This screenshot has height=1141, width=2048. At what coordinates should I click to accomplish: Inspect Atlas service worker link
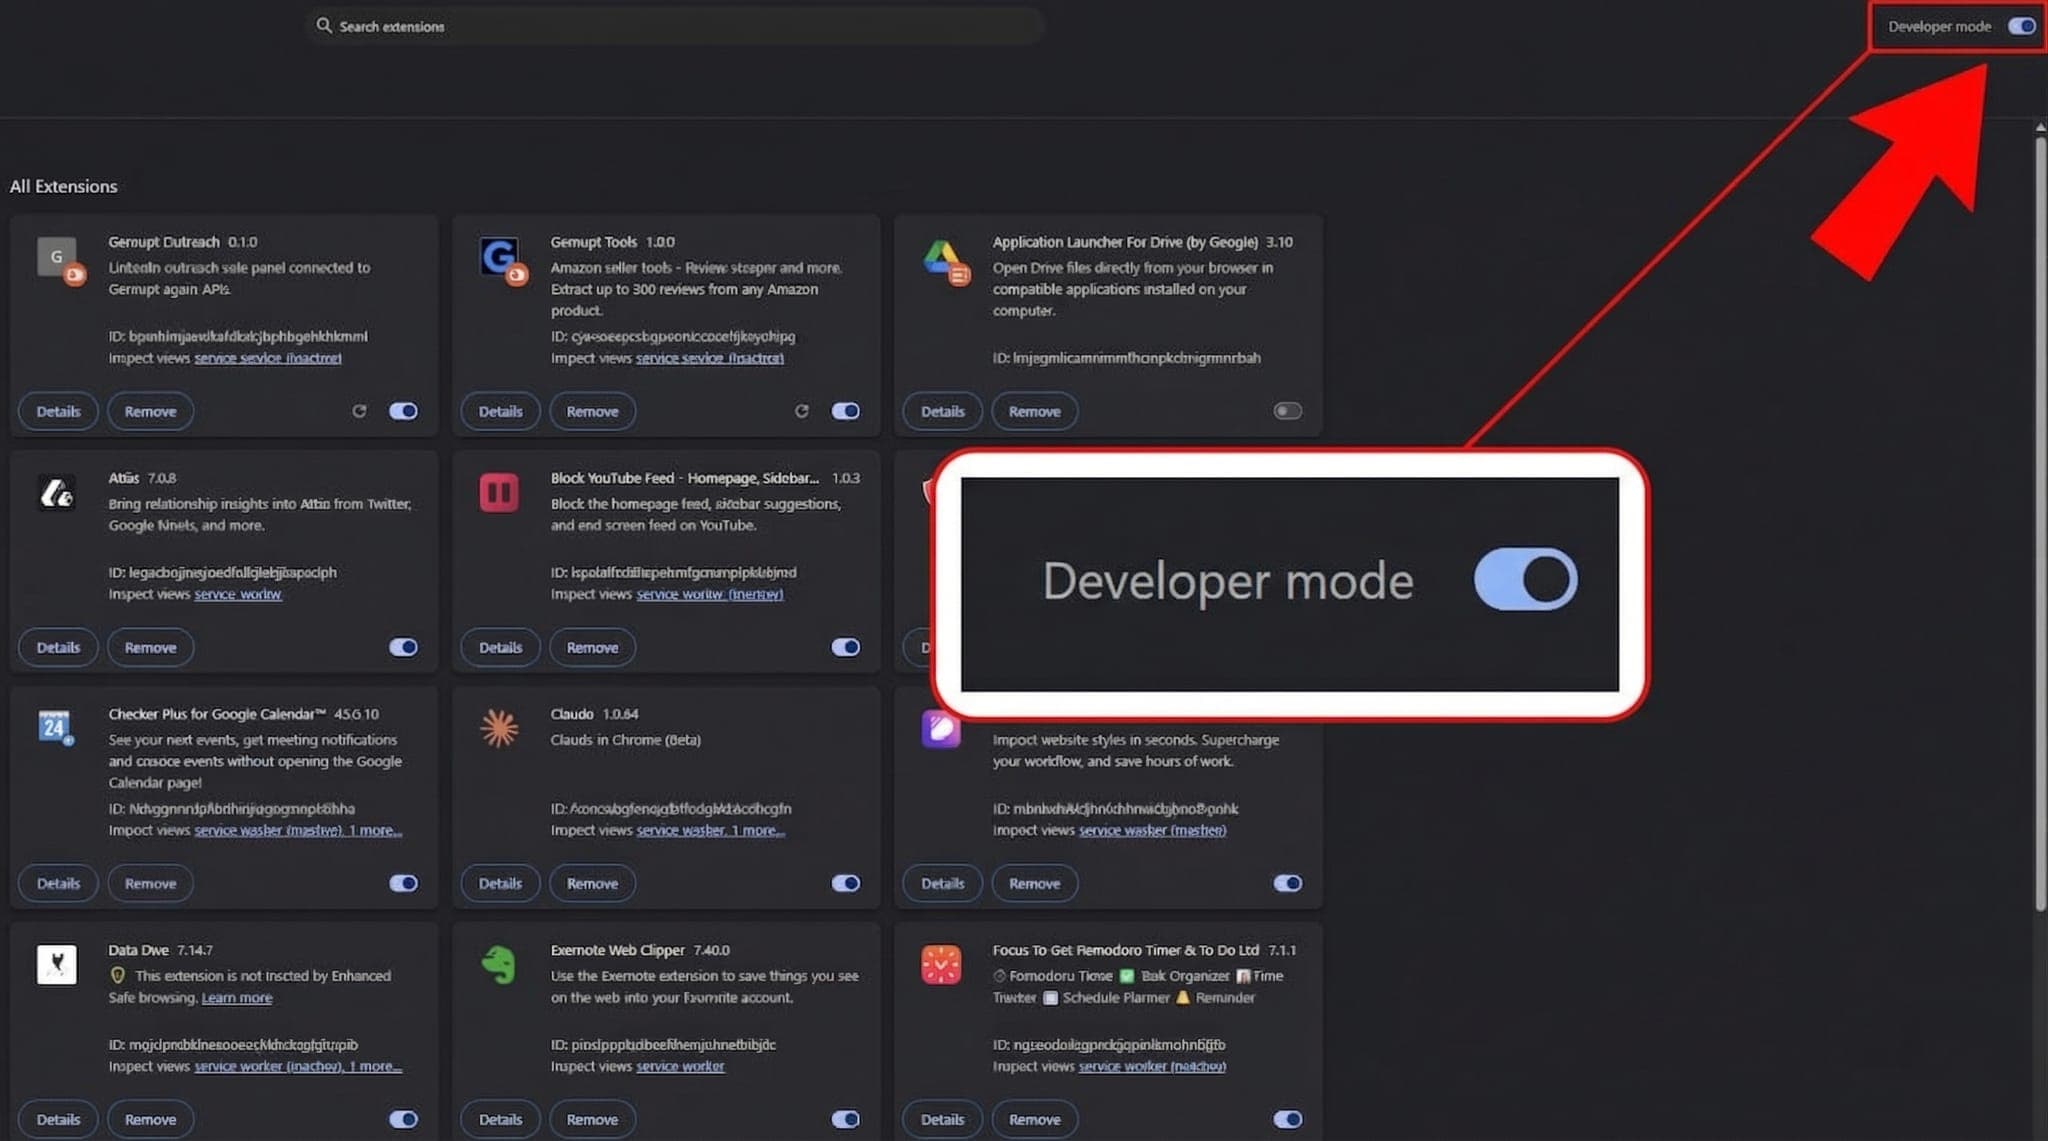tap(238, 594)
